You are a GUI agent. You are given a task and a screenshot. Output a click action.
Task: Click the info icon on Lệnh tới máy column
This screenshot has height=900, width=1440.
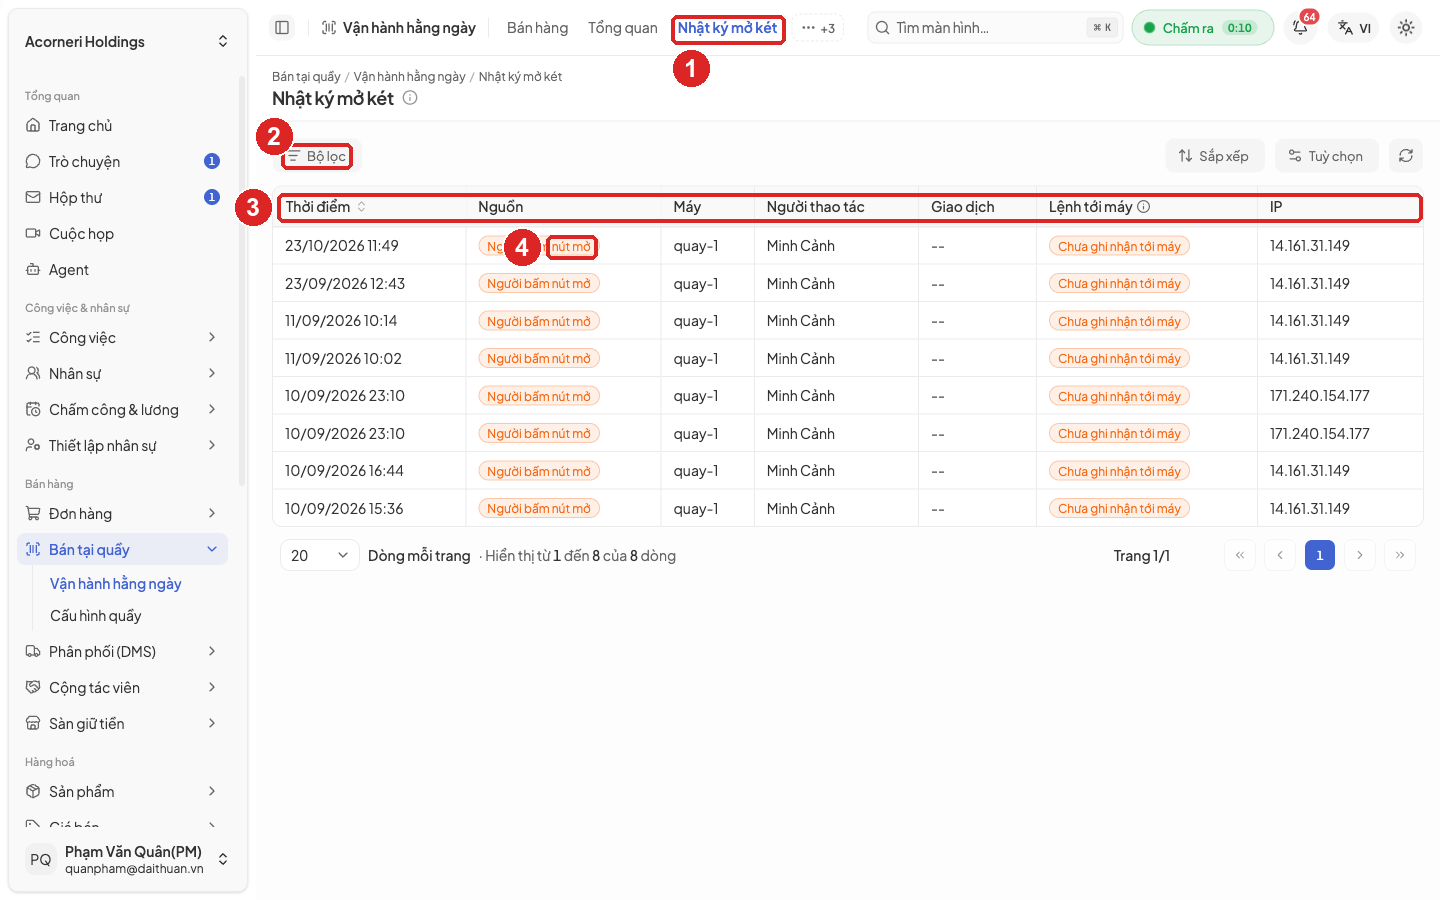(1144, 207)
